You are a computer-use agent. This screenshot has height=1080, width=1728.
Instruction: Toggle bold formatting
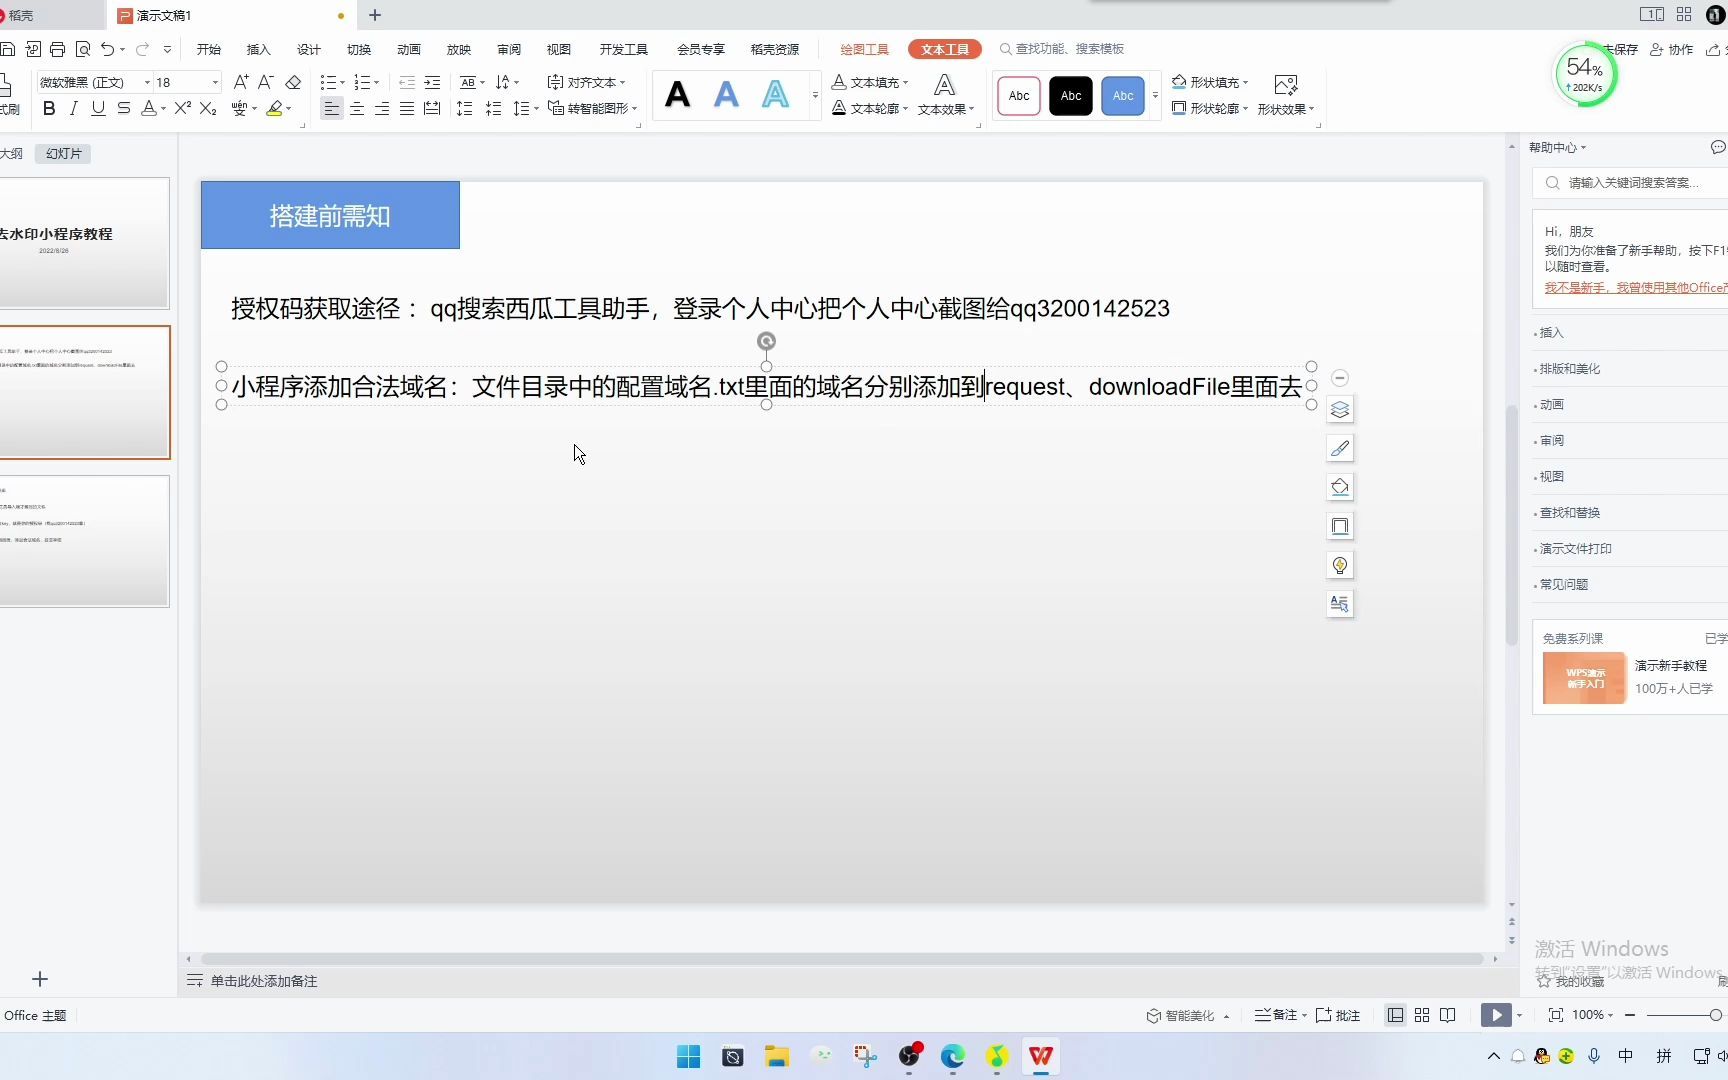click(48, 108)
